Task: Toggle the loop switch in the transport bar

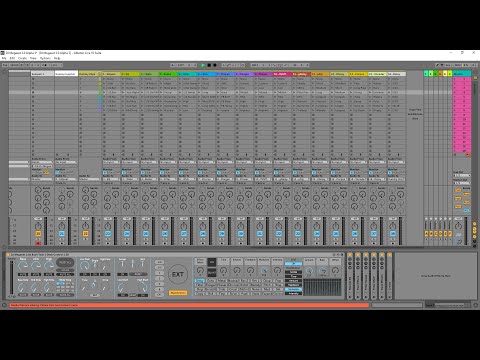Action: [x=280, y=65]
